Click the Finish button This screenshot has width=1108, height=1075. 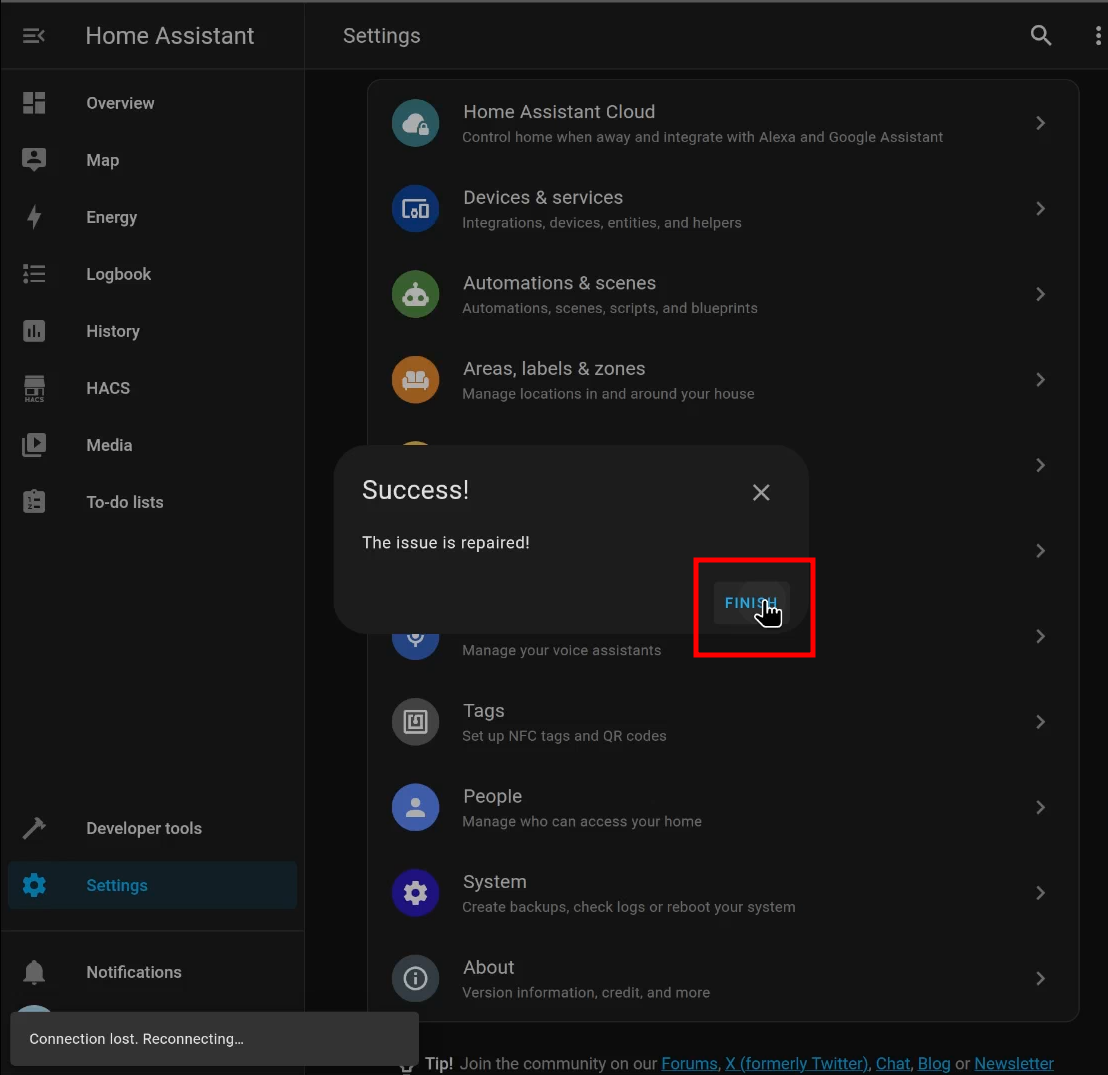point(751,603)
